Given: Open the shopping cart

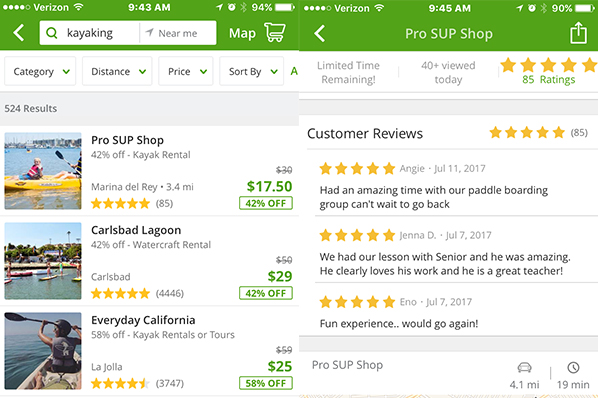Looking at the screenshot, I should coord(275,32).
